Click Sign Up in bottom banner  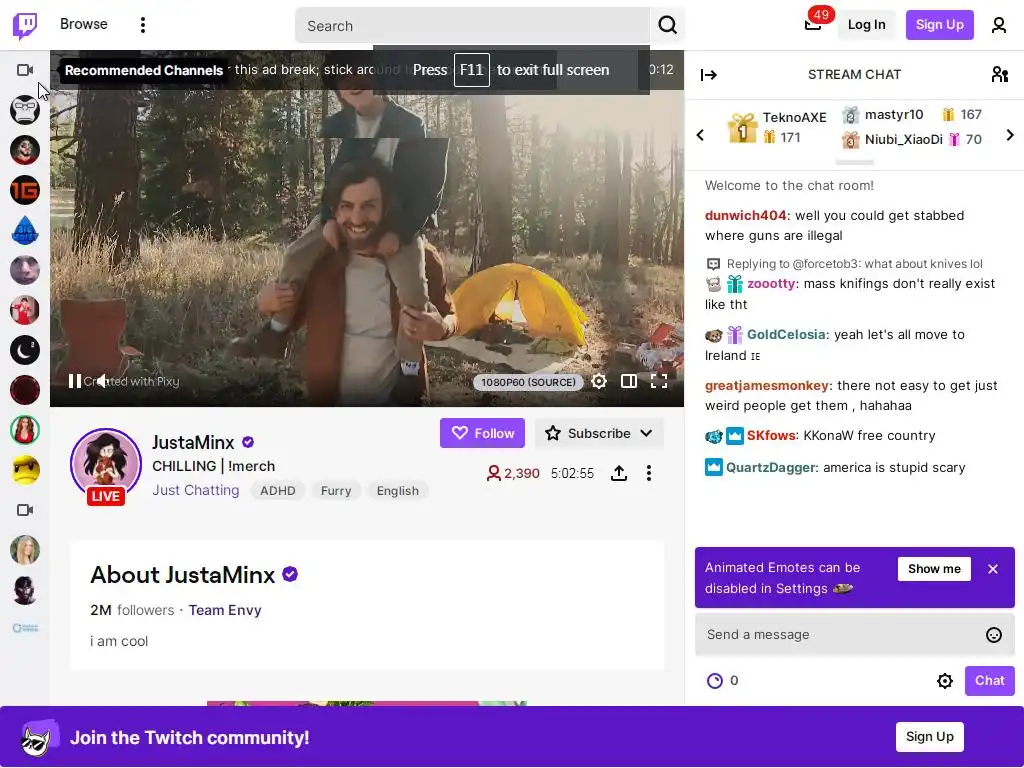pos(929,737)
